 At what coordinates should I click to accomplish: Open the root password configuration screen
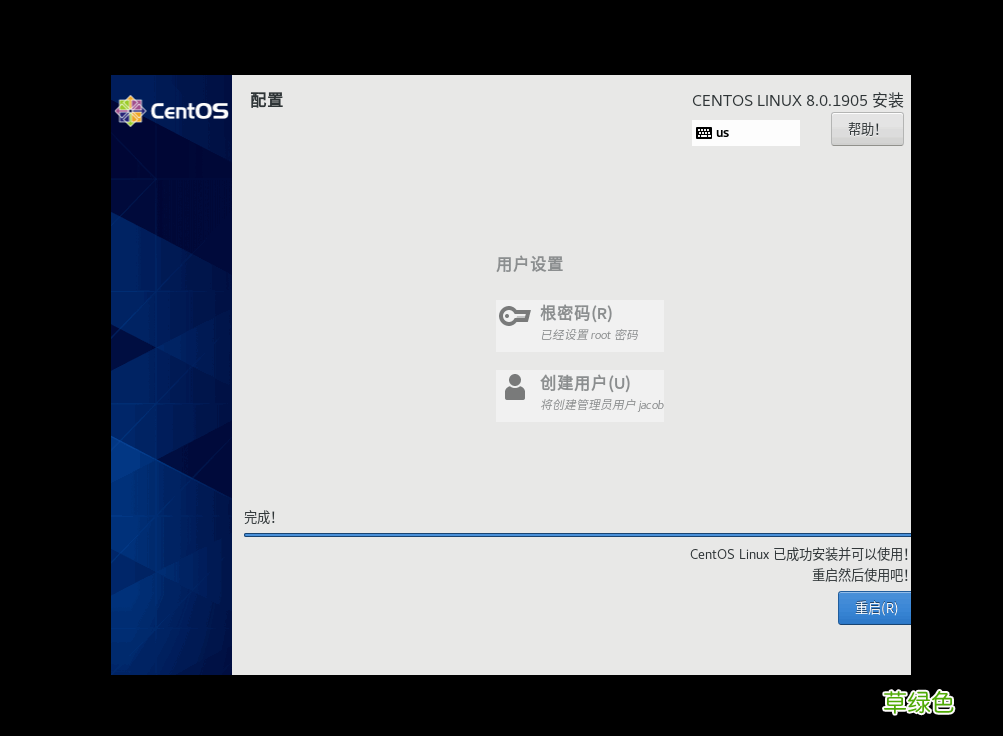click(580, 325)
